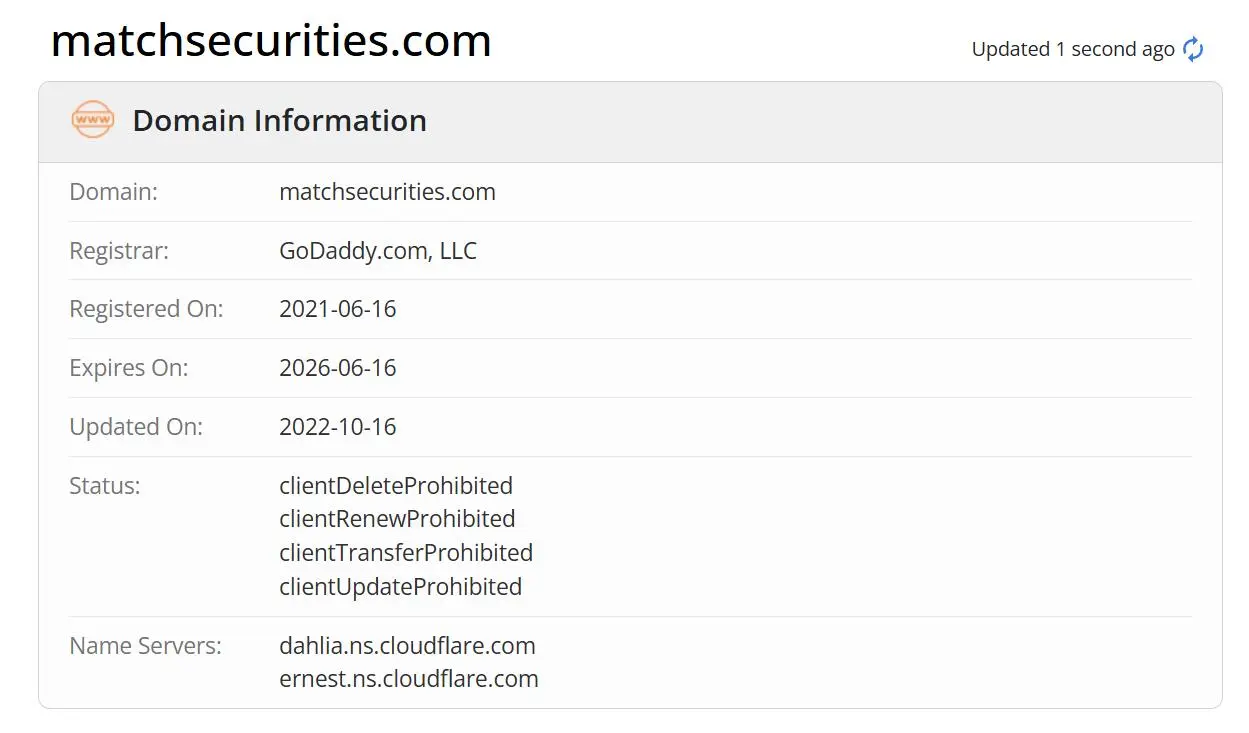Click the 'Registrar:' field label
1249x733 pixels.
tap(119, 251)
